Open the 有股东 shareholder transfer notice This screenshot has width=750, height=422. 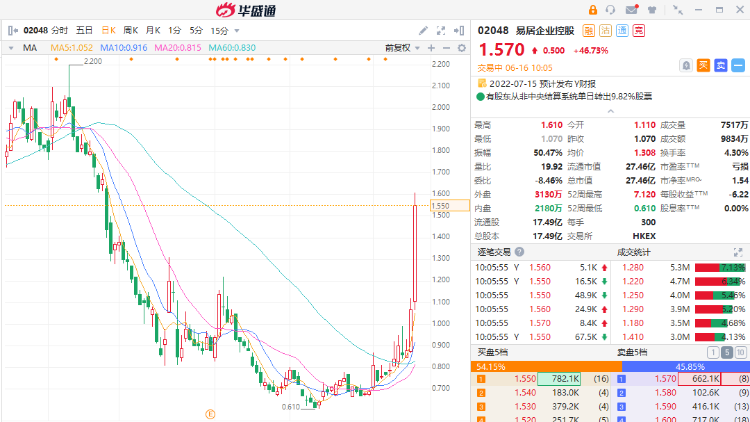pyautogui.click(x=569, y=97)
